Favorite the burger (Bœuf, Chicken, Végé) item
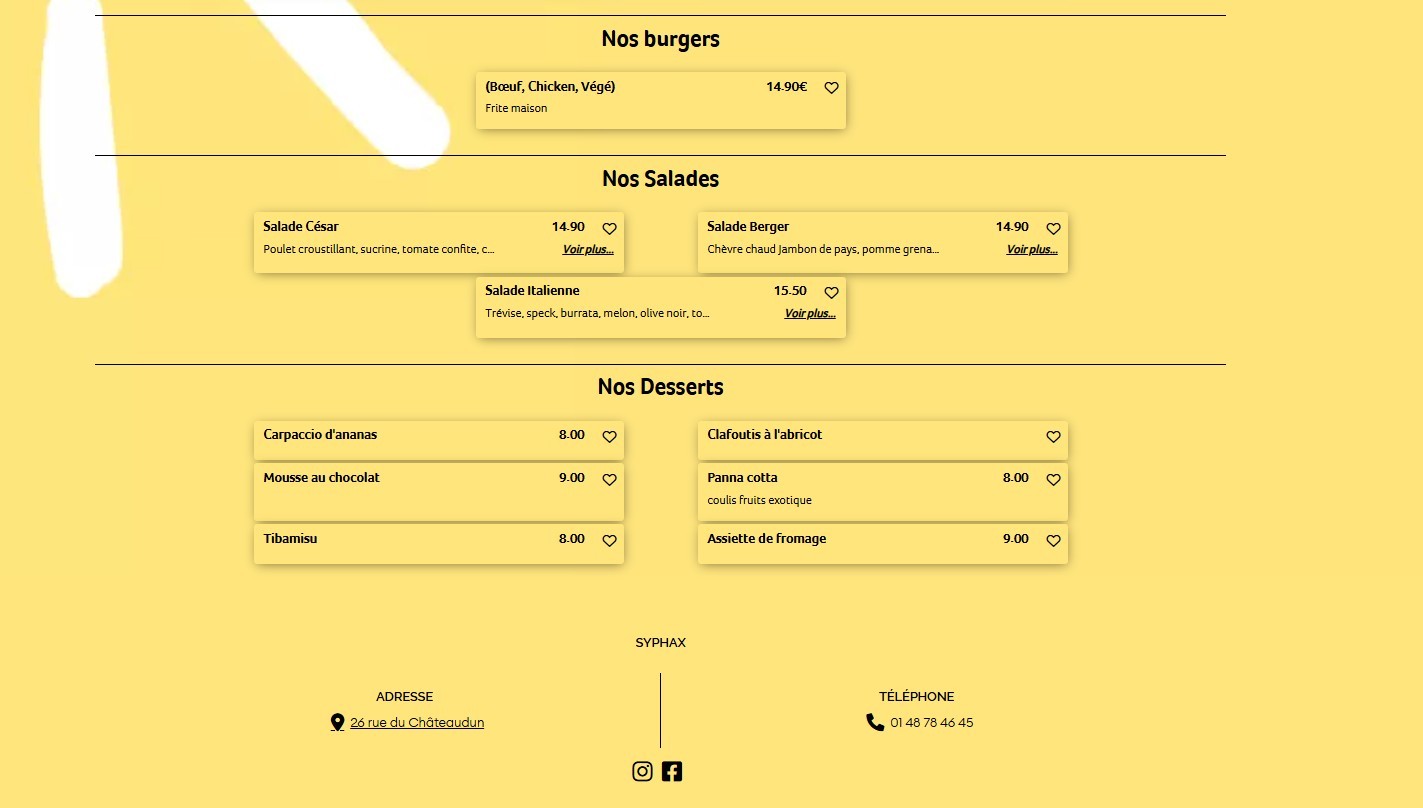The width and height of the screenshot is (1423, 808). (x=831, y=88)
